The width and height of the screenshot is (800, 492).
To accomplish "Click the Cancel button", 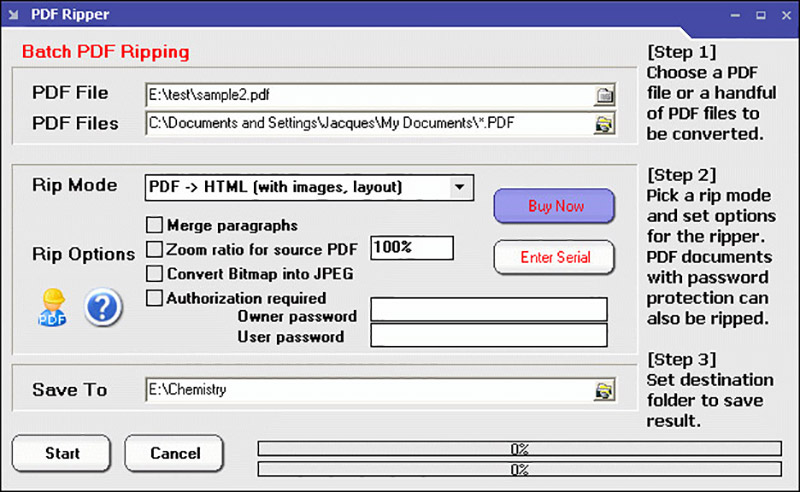I will [175, 453].
